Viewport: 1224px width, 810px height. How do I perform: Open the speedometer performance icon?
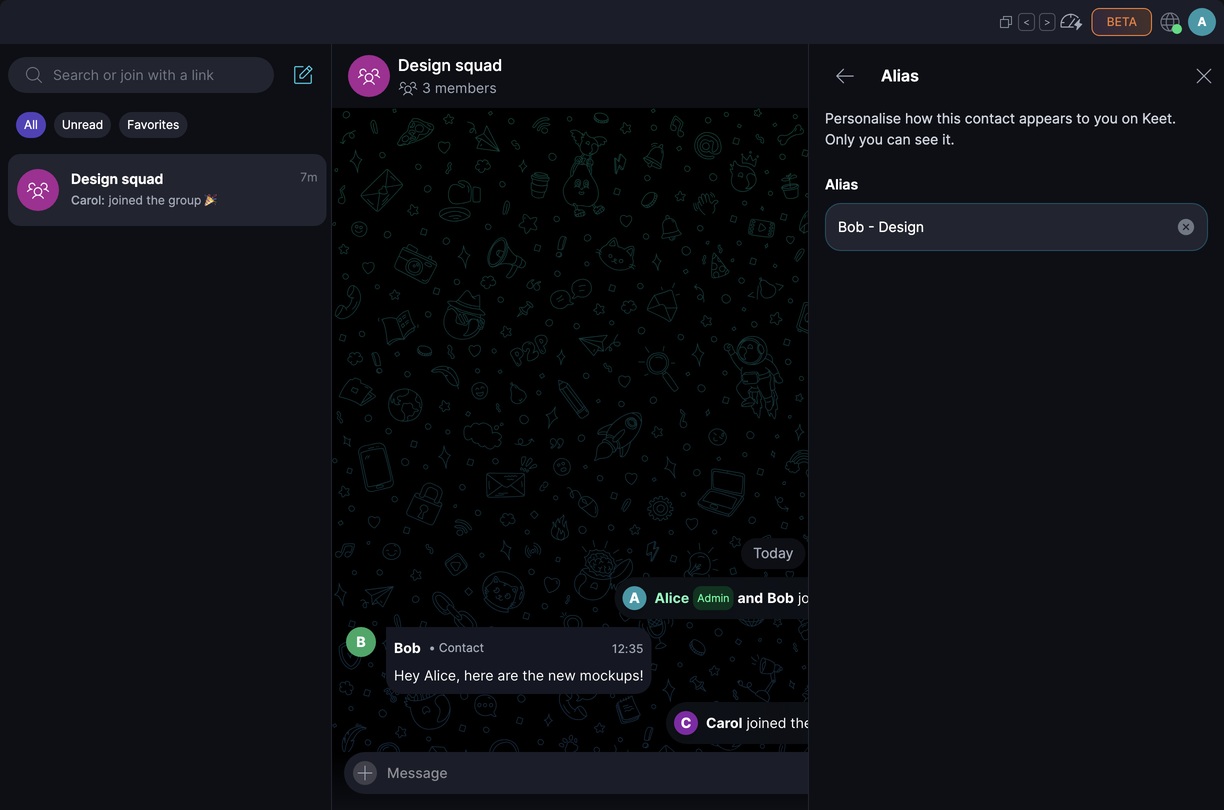pos(1071,22)
